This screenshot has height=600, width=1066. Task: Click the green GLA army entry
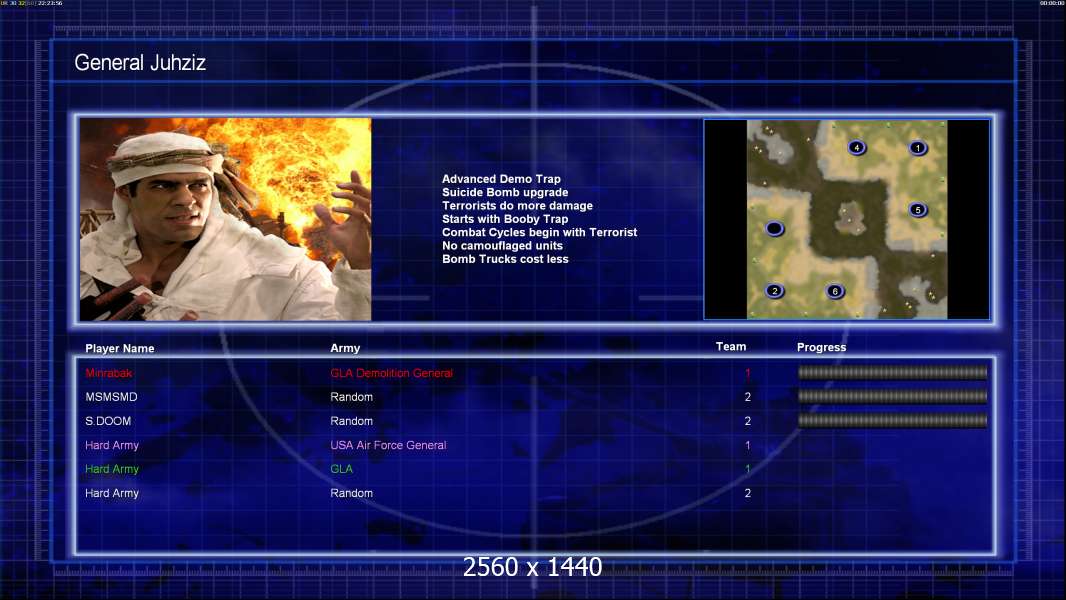[x=341, y=469]
